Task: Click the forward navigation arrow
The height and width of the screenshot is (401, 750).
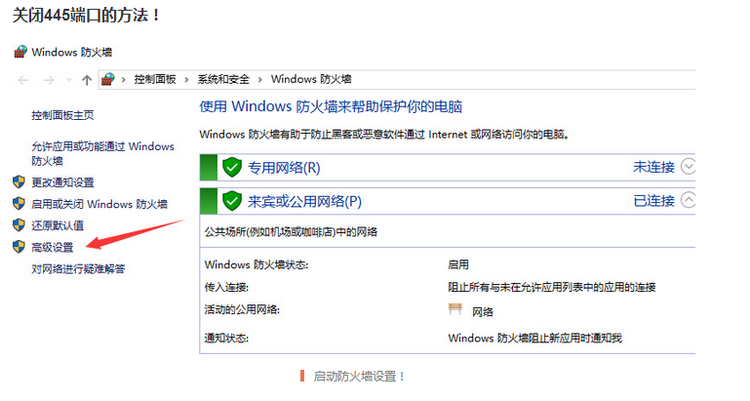Action: pos(46,79)
